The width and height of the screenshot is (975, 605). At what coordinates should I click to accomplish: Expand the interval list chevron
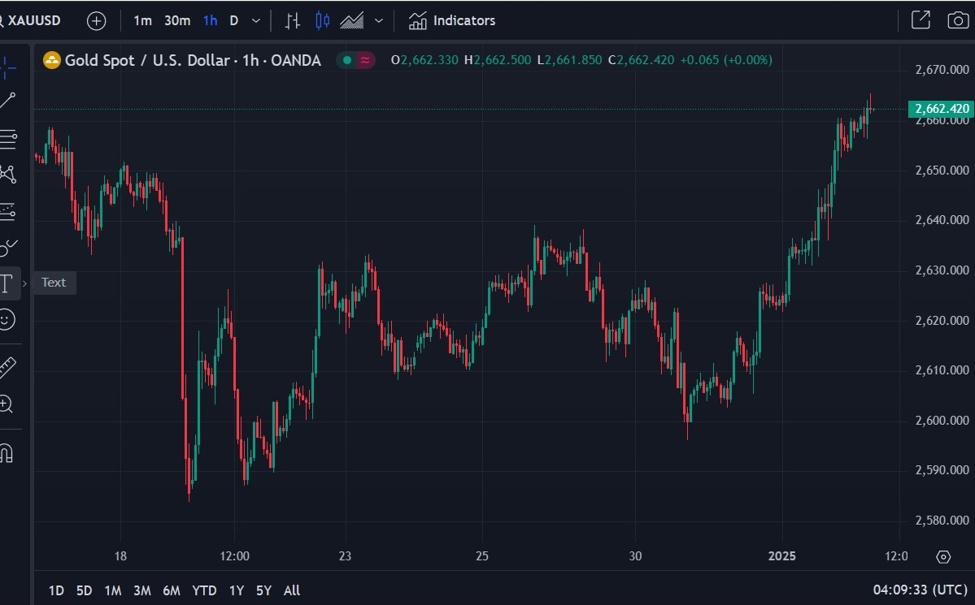(256, 20)
